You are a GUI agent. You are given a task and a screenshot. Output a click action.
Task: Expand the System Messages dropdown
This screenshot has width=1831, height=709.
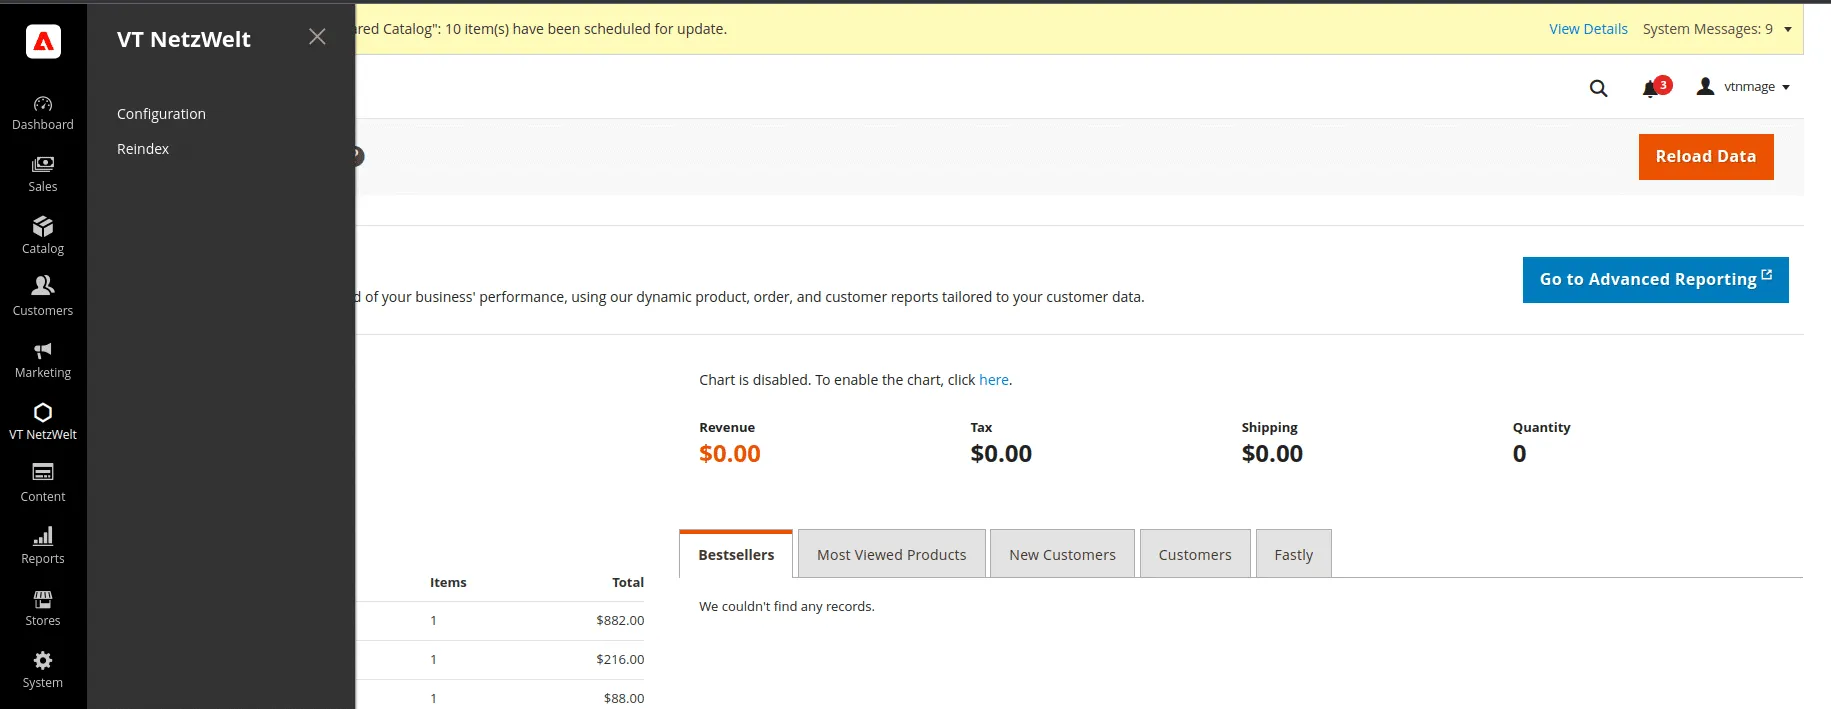click(x=1787, y=29)
